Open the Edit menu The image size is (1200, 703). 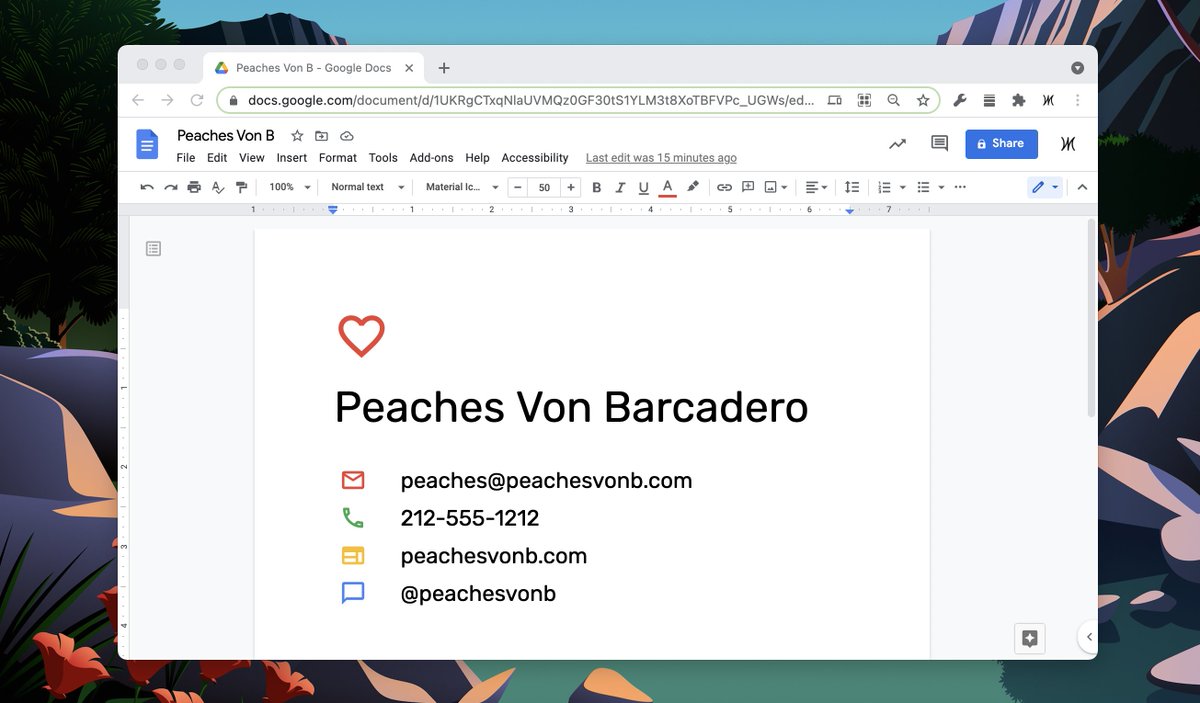(x=217, y=158)
